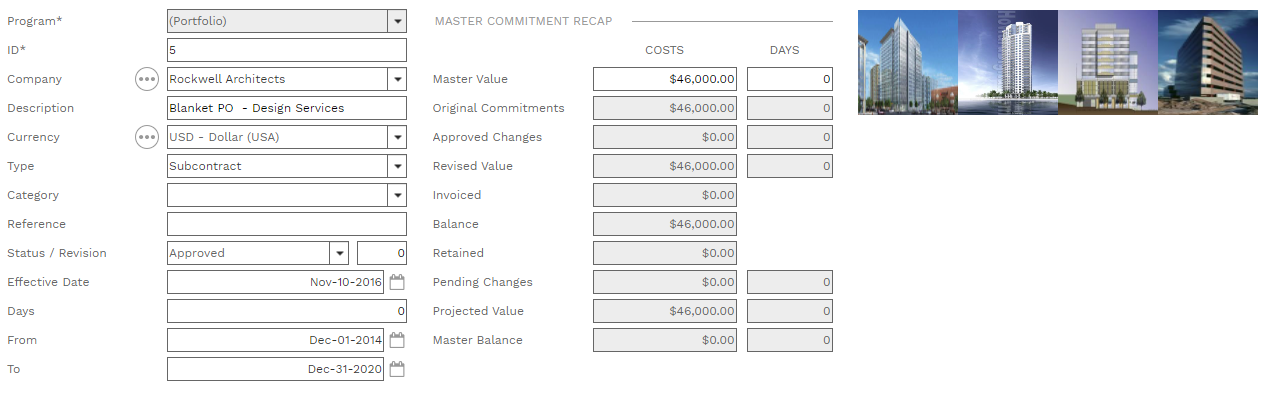This screenshot has height=400, width=1268.
Task: Open the Status dropdown showing Approved
Action: click(x=339, y=253)
